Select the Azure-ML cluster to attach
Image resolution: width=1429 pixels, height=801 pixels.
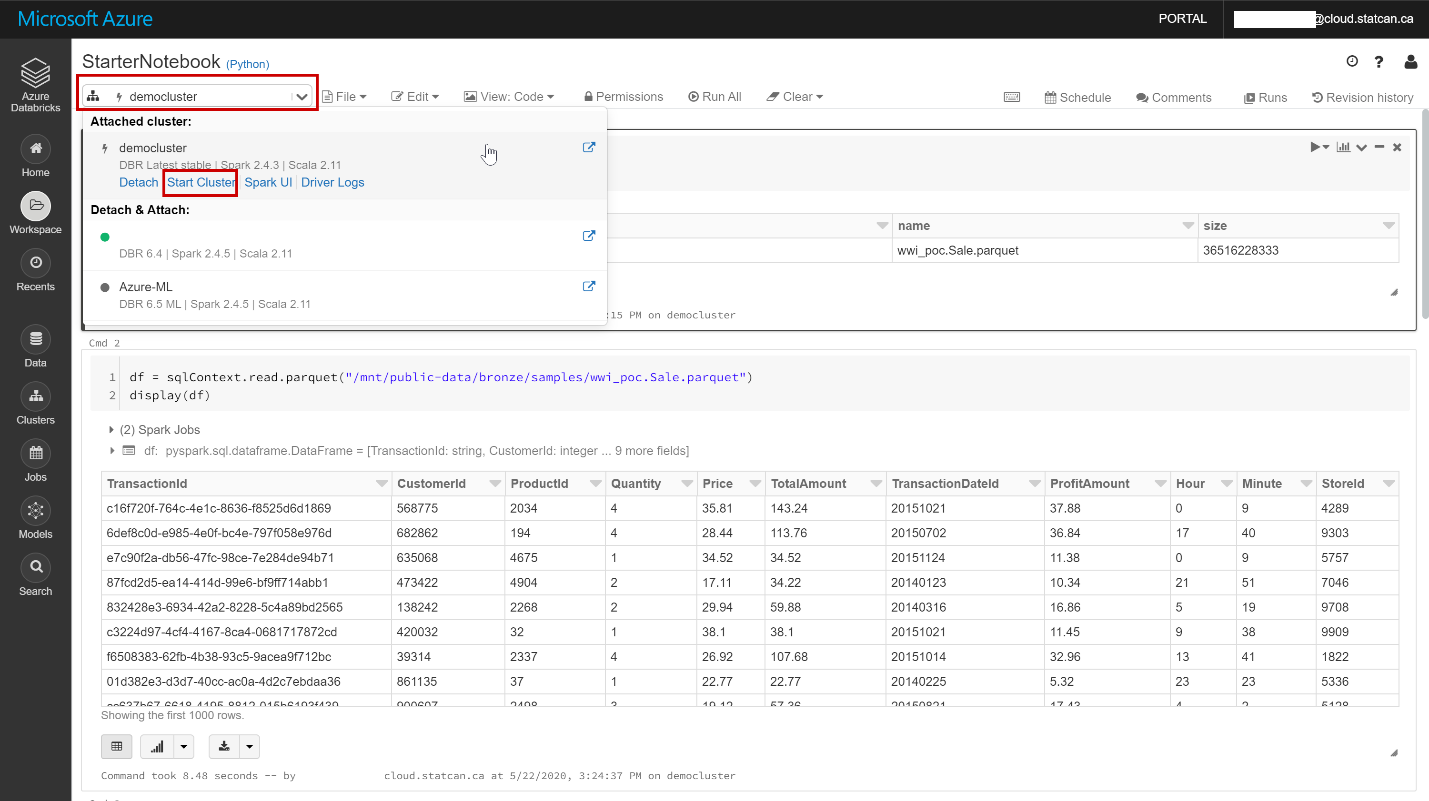coord(344,295)
